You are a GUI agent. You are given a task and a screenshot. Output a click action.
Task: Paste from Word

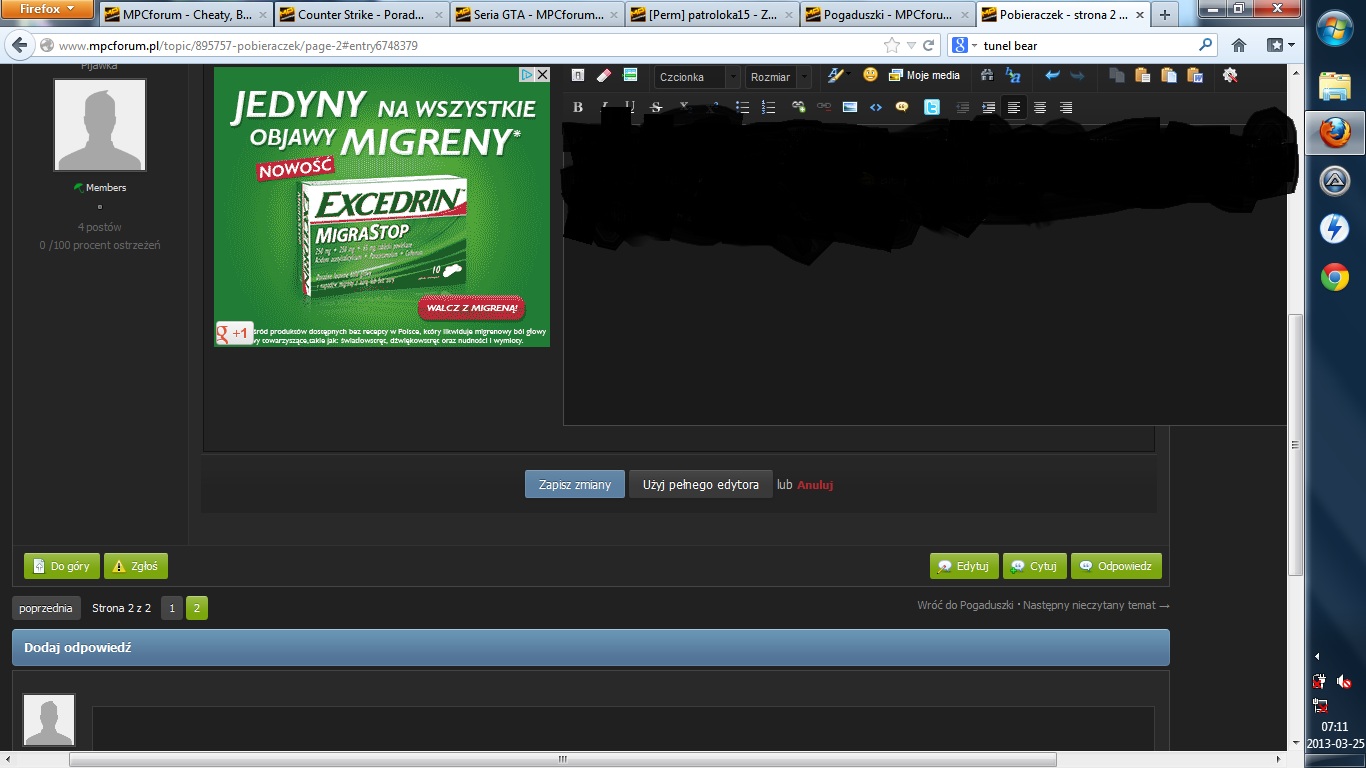[1194, 75]
